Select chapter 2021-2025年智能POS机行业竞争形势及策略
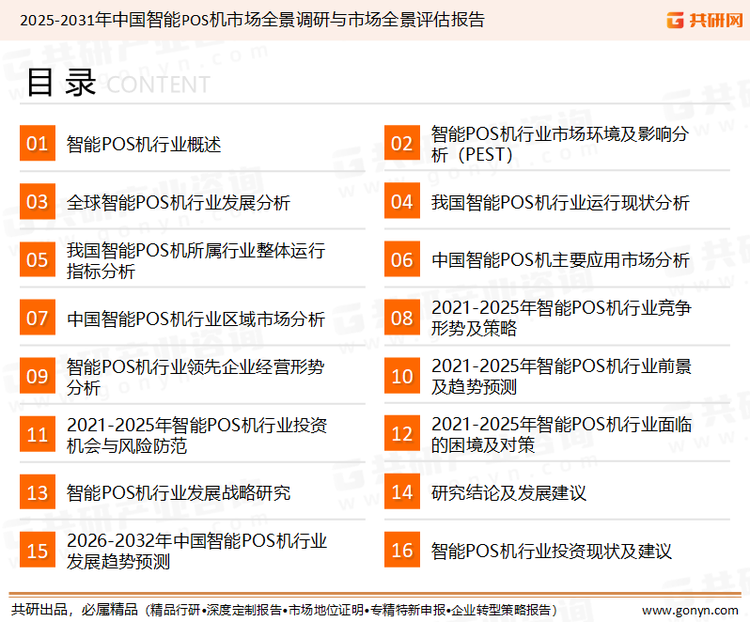Screen dimensions: 750x622 coord(561,318)
